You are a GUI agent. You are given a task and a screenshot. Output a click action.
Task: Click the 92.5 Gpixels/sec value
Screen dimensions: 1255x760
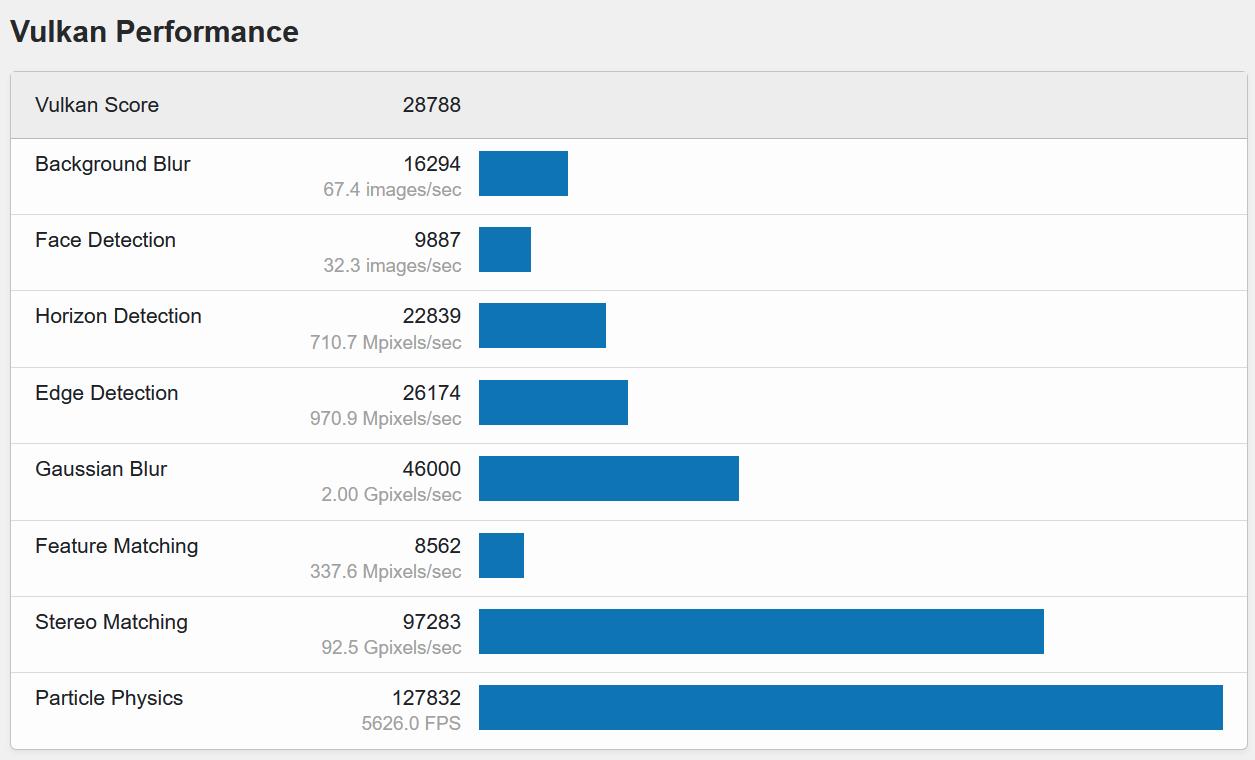coord(391,648)
